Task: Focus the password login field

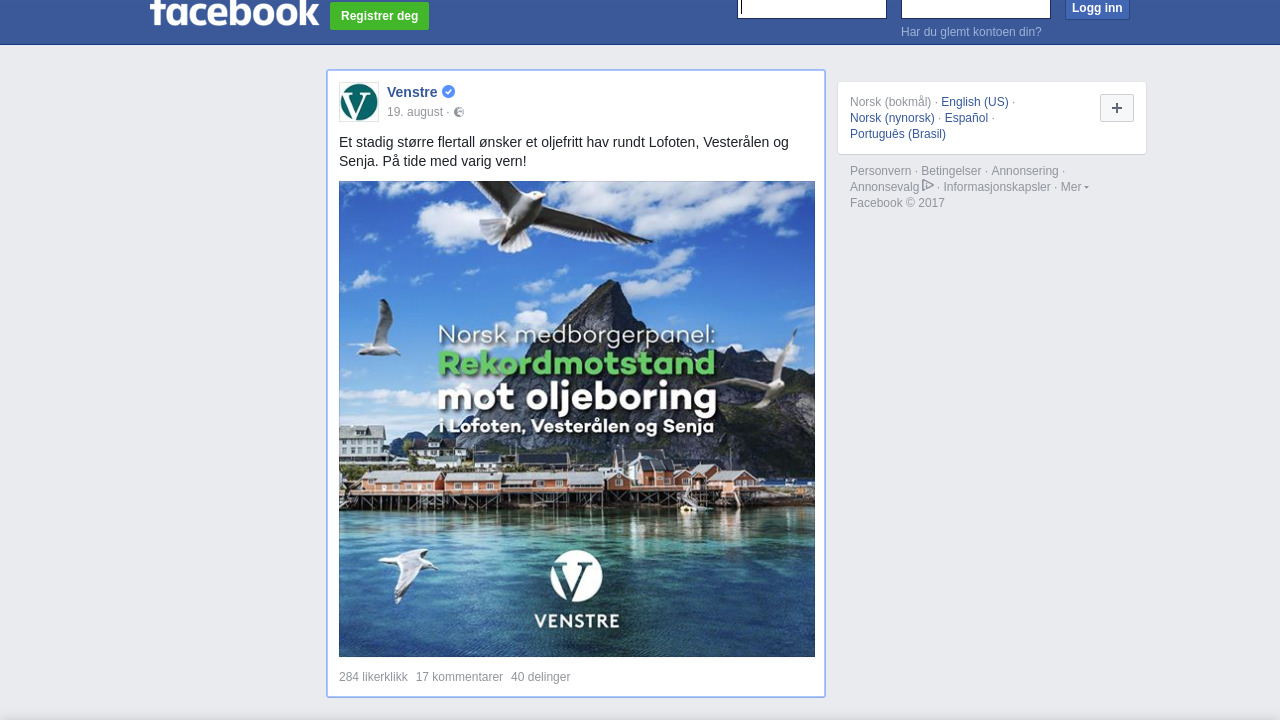Action: click(x=976, y=9)
